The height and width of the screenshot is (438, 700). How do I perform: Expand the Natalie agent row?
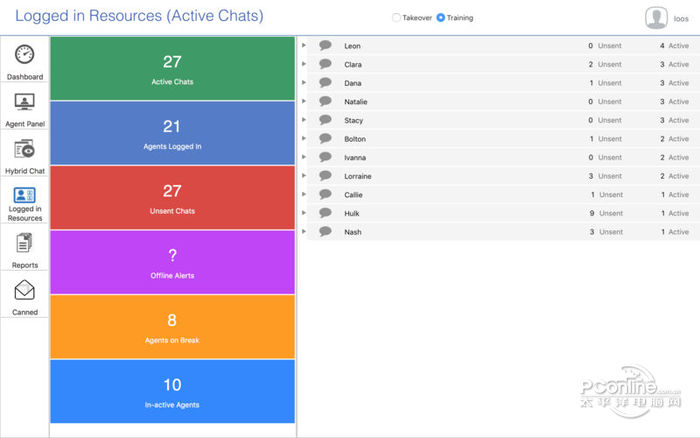(x=304, y=102)
